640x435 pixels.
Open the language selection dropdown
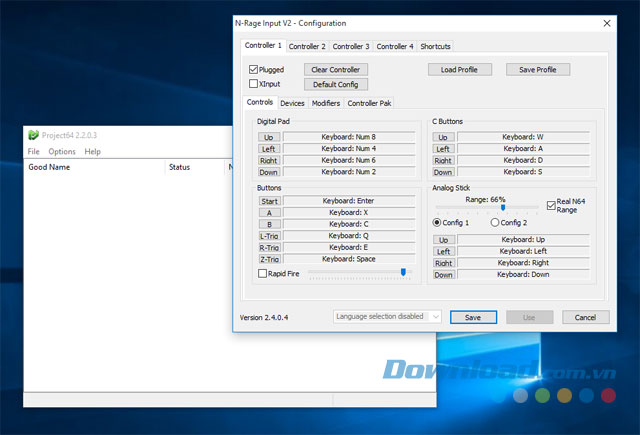(387, 317)
